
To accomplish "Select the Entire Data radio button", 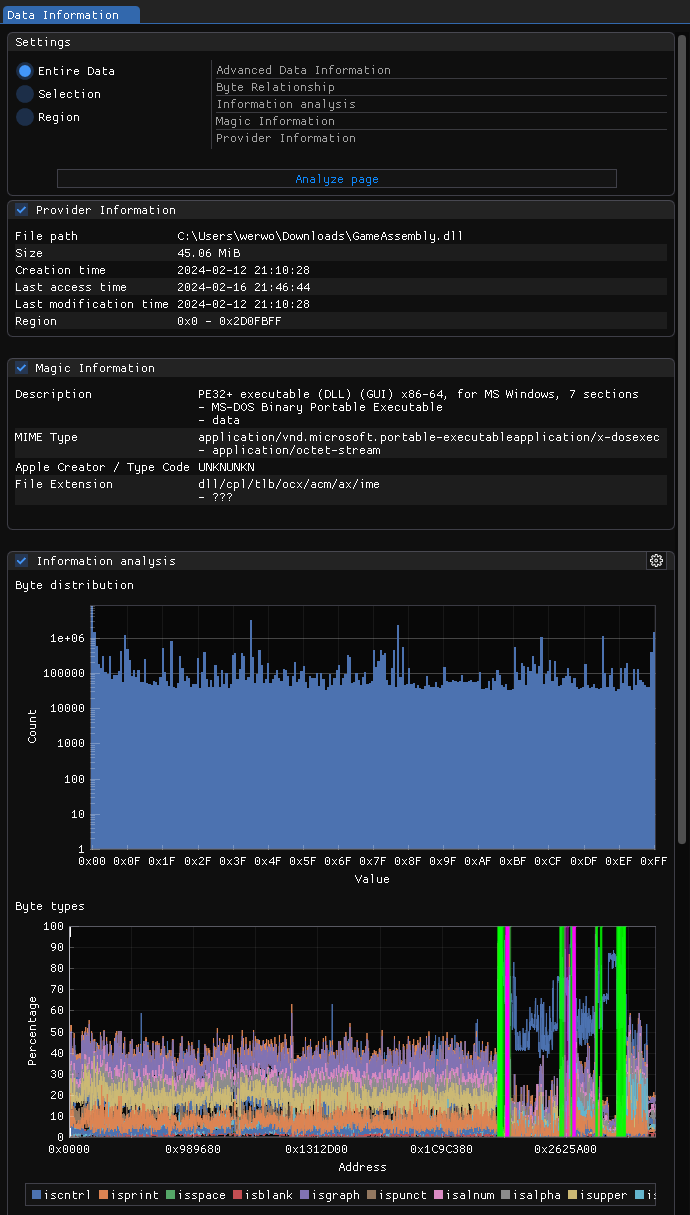I will 25,71.
